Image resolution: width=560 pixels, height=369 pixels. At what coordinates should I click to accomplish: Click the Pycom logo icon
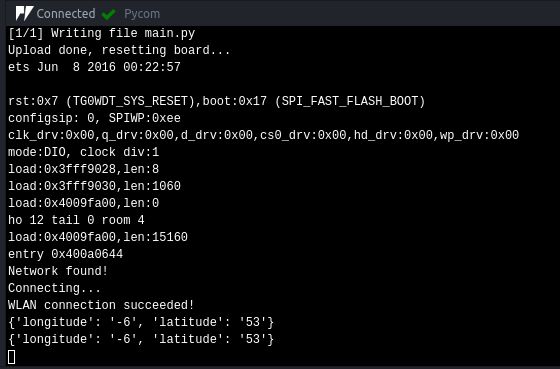click(24, 14)
